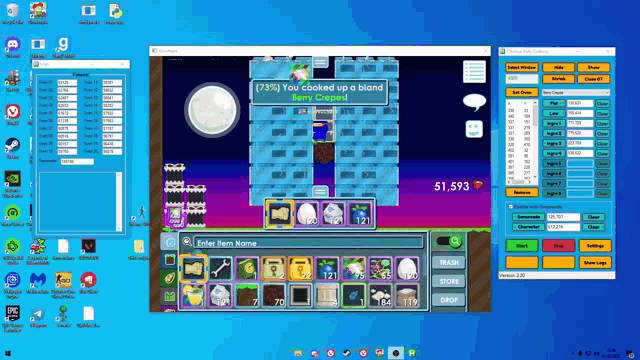The width and height of the screenshot is (640, 360).
Task: Select the egg item with count 120 in inventory grid
Action: [407, 269]
